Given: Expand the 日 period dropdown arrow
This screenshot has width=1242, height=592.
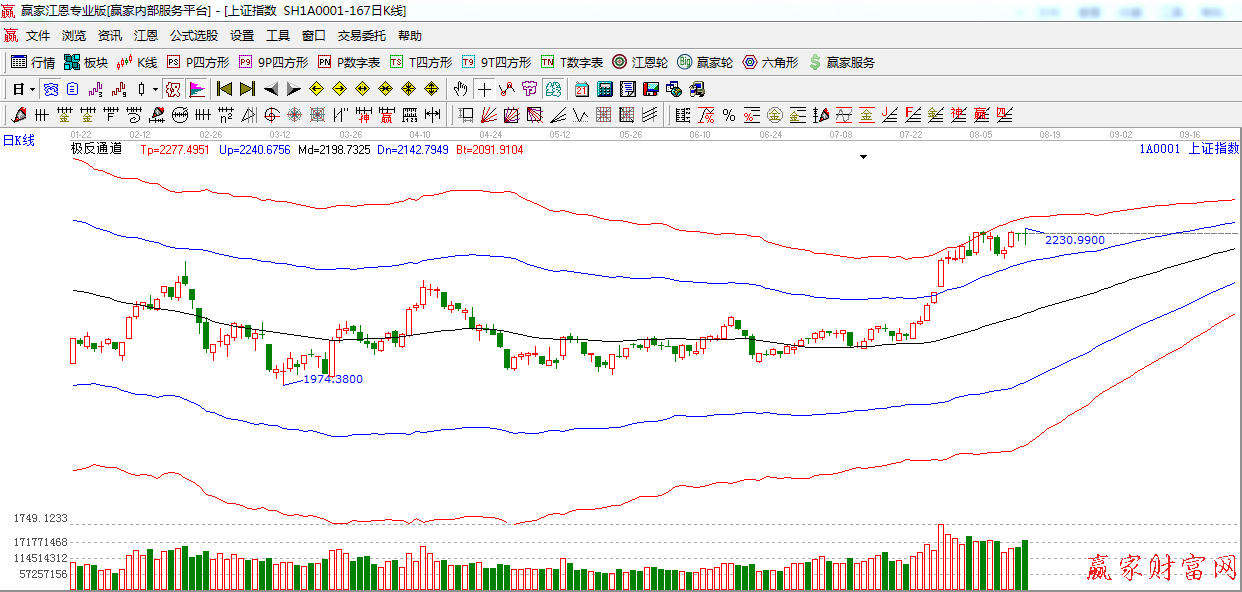Looking at the screenshot, I should pos(32,89).
